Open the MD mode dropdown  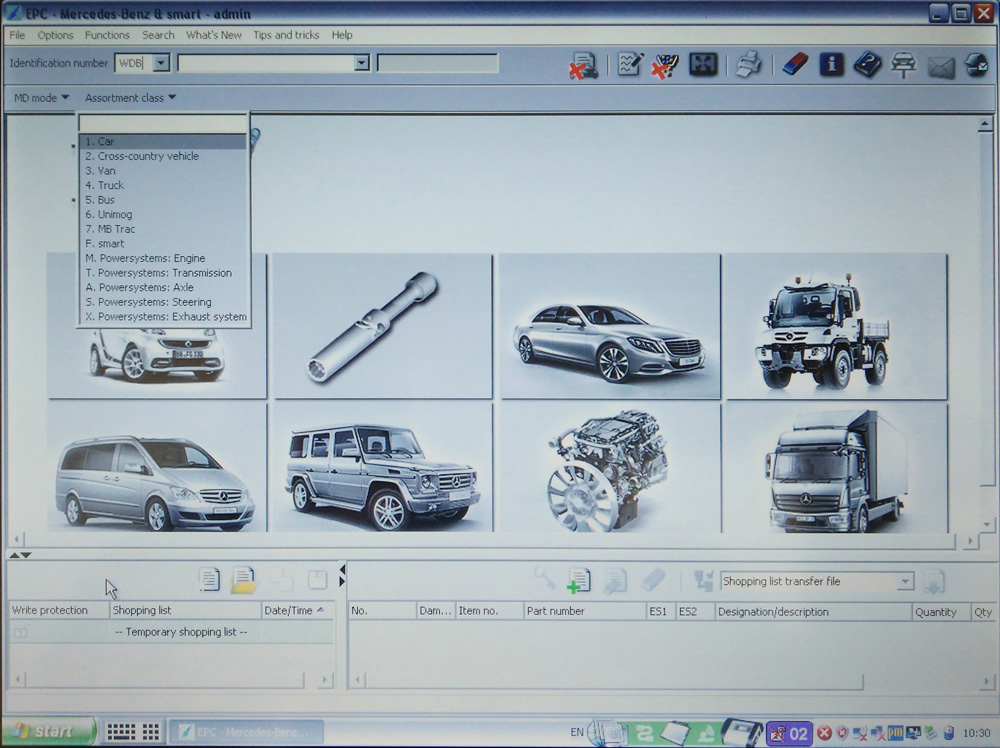(x=41, y=98)
